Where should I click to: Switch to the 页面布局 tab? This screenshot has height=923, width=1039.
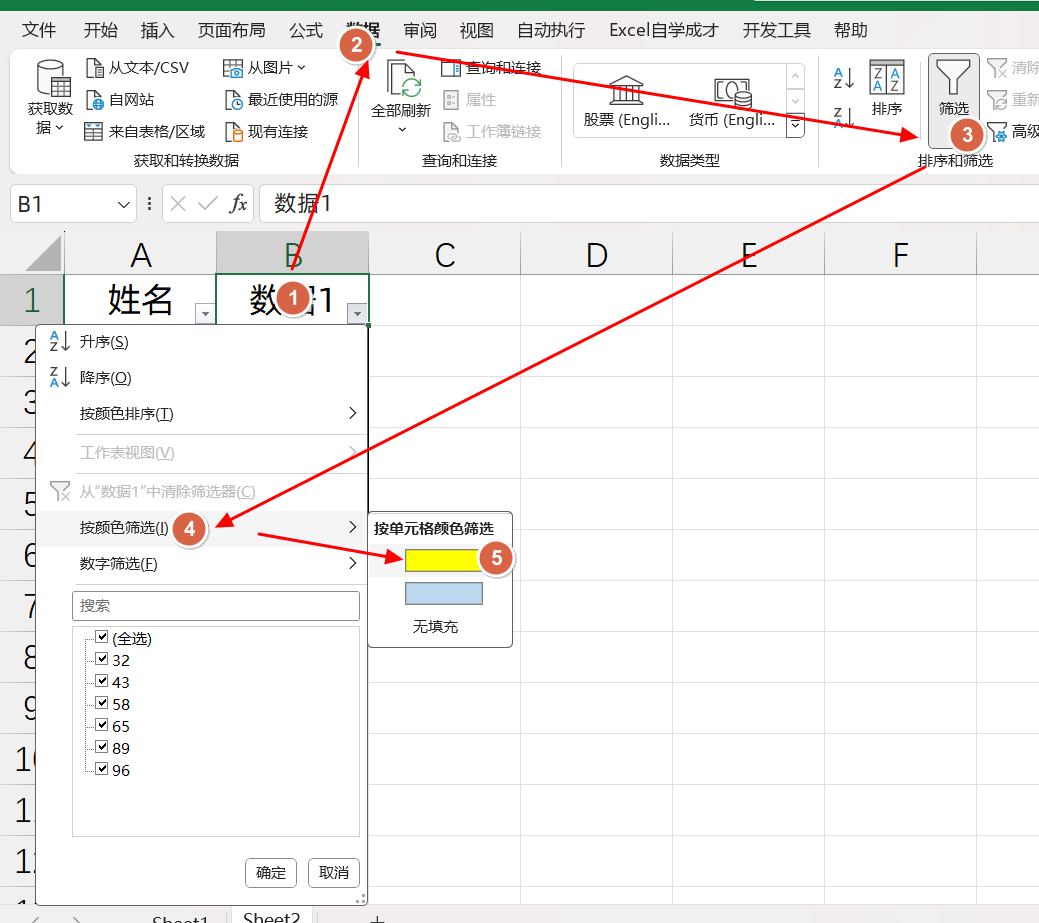click(x=231, y=30)
